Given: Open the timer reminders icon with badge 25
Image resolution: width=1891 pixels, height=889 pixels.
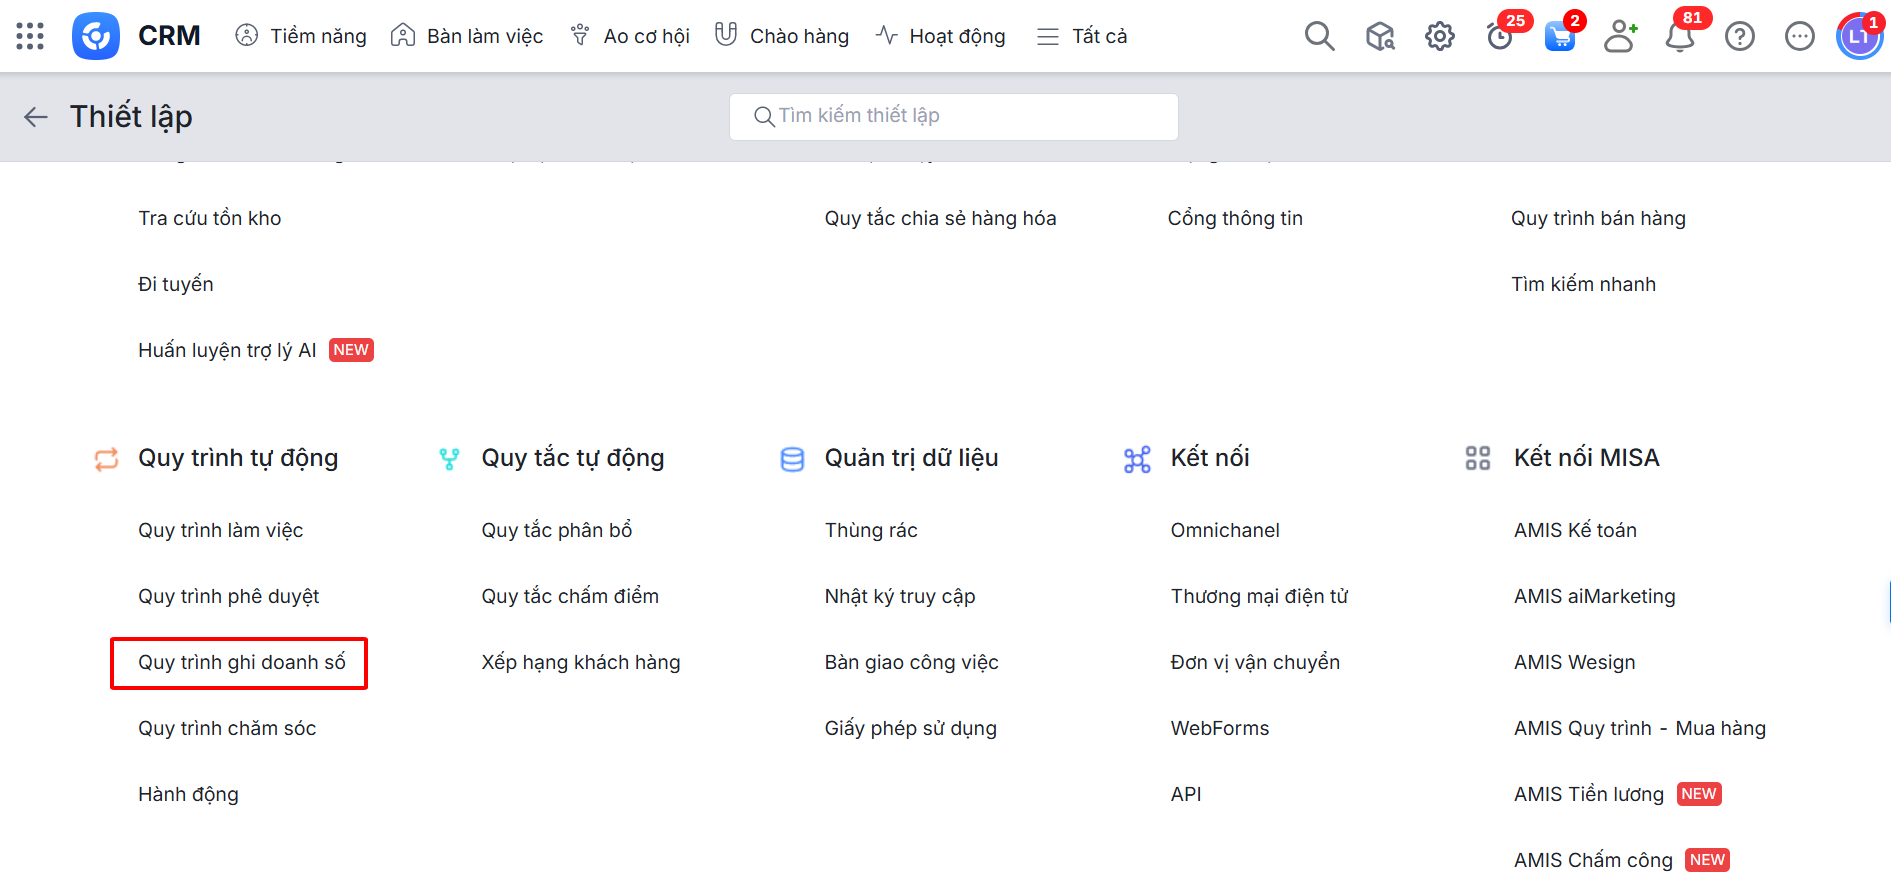Looking at the screenshot, I should 1499,37.
